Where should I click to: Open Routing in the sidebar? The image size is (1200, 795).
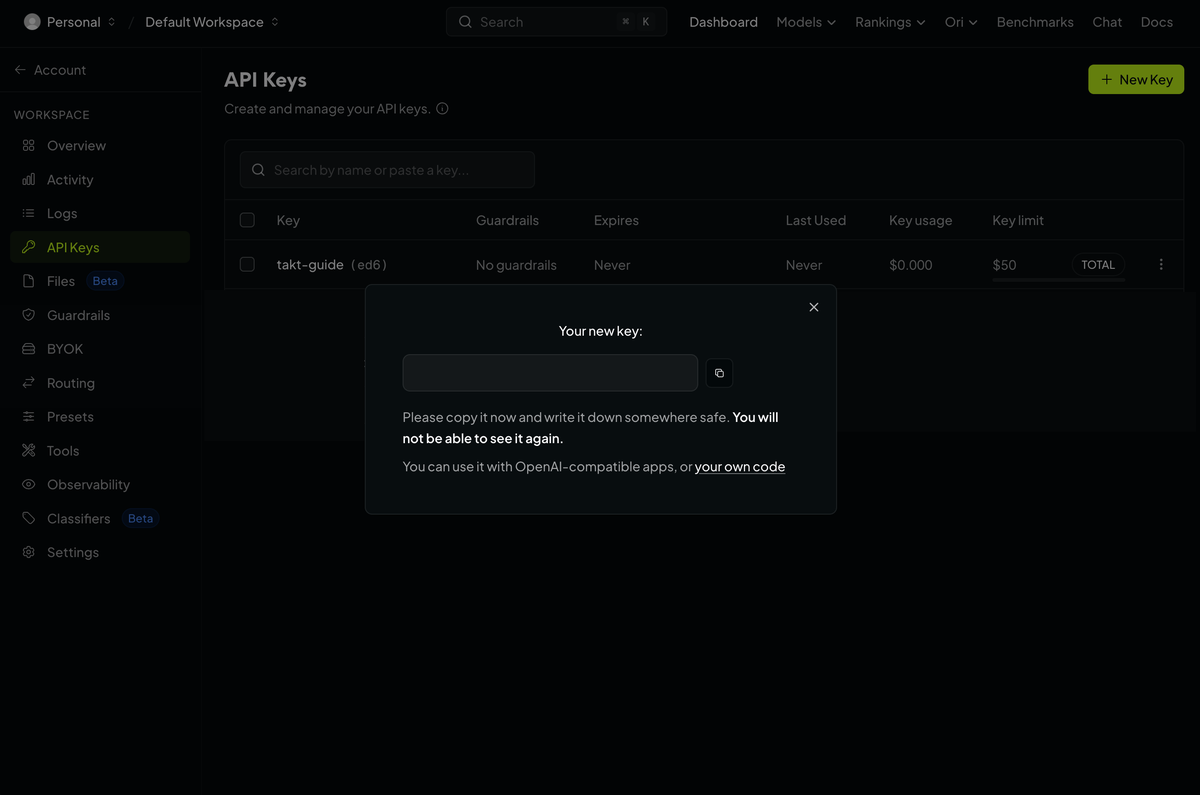tap(100, 383)
